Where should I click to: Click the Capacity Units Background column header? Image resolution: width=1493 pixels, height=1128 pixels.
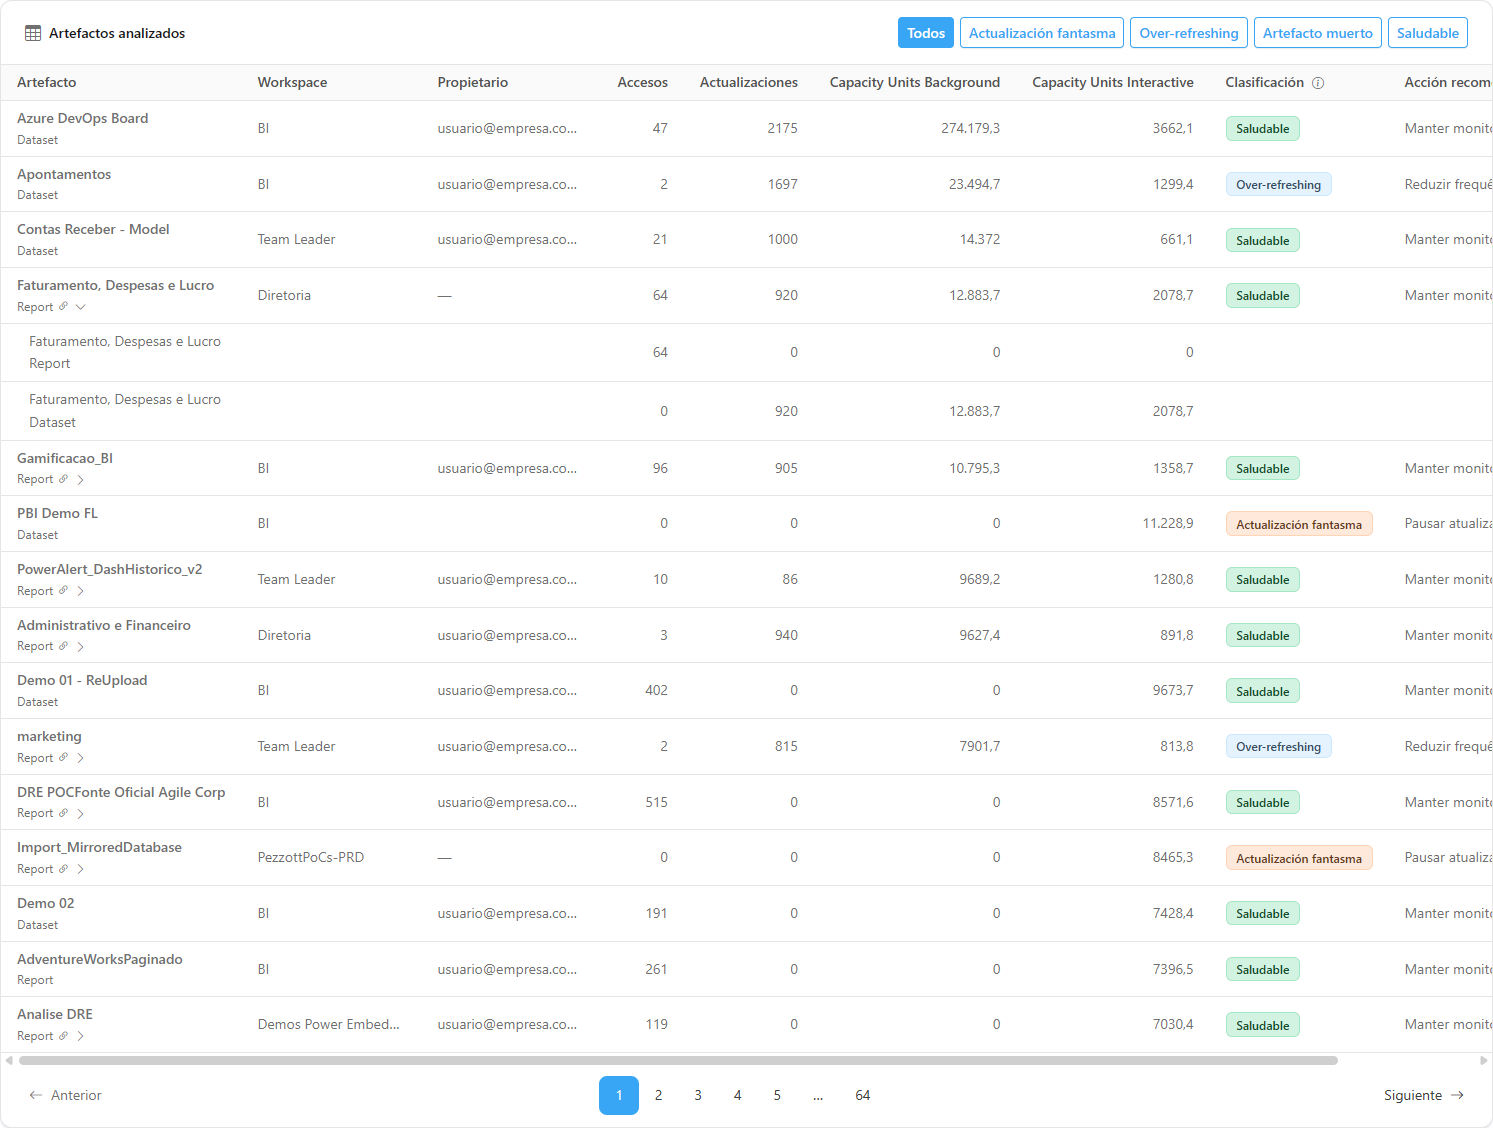click(x=915, y=83)
